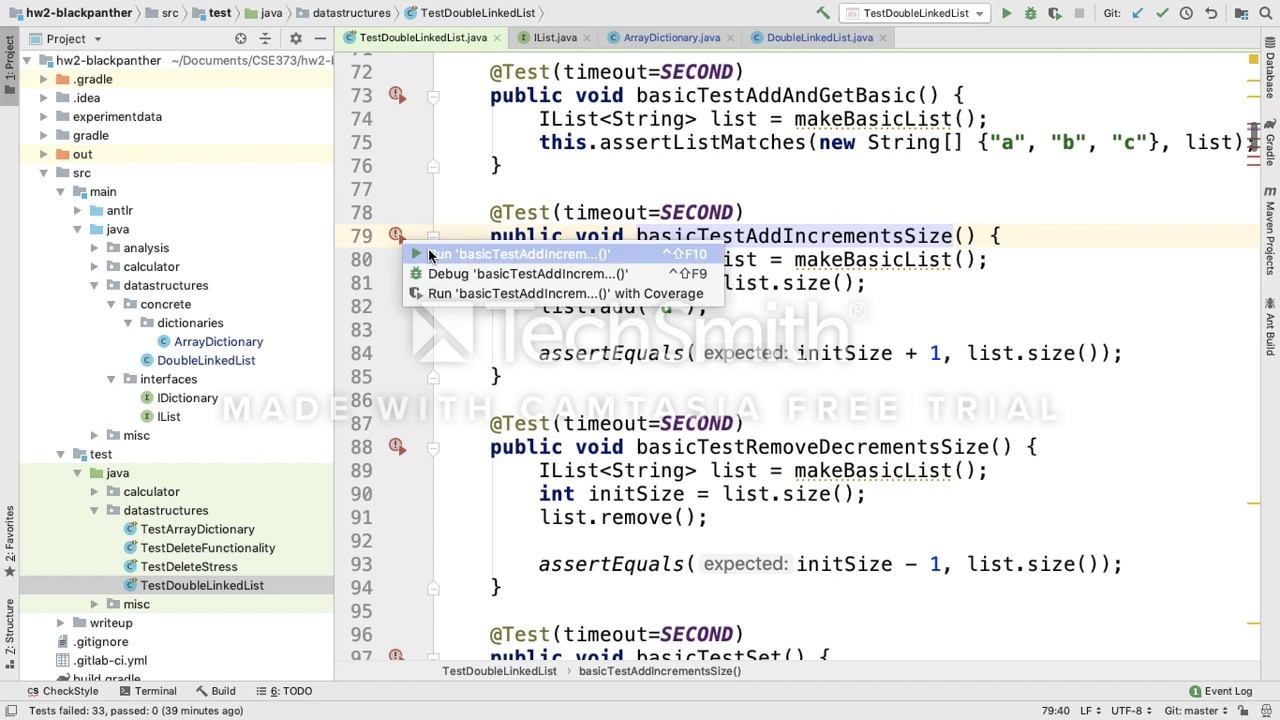The width and height of the screenshot is (1280, 720).
Task: Collapse the src folder in tree
Action: click(x=44, y=173)
